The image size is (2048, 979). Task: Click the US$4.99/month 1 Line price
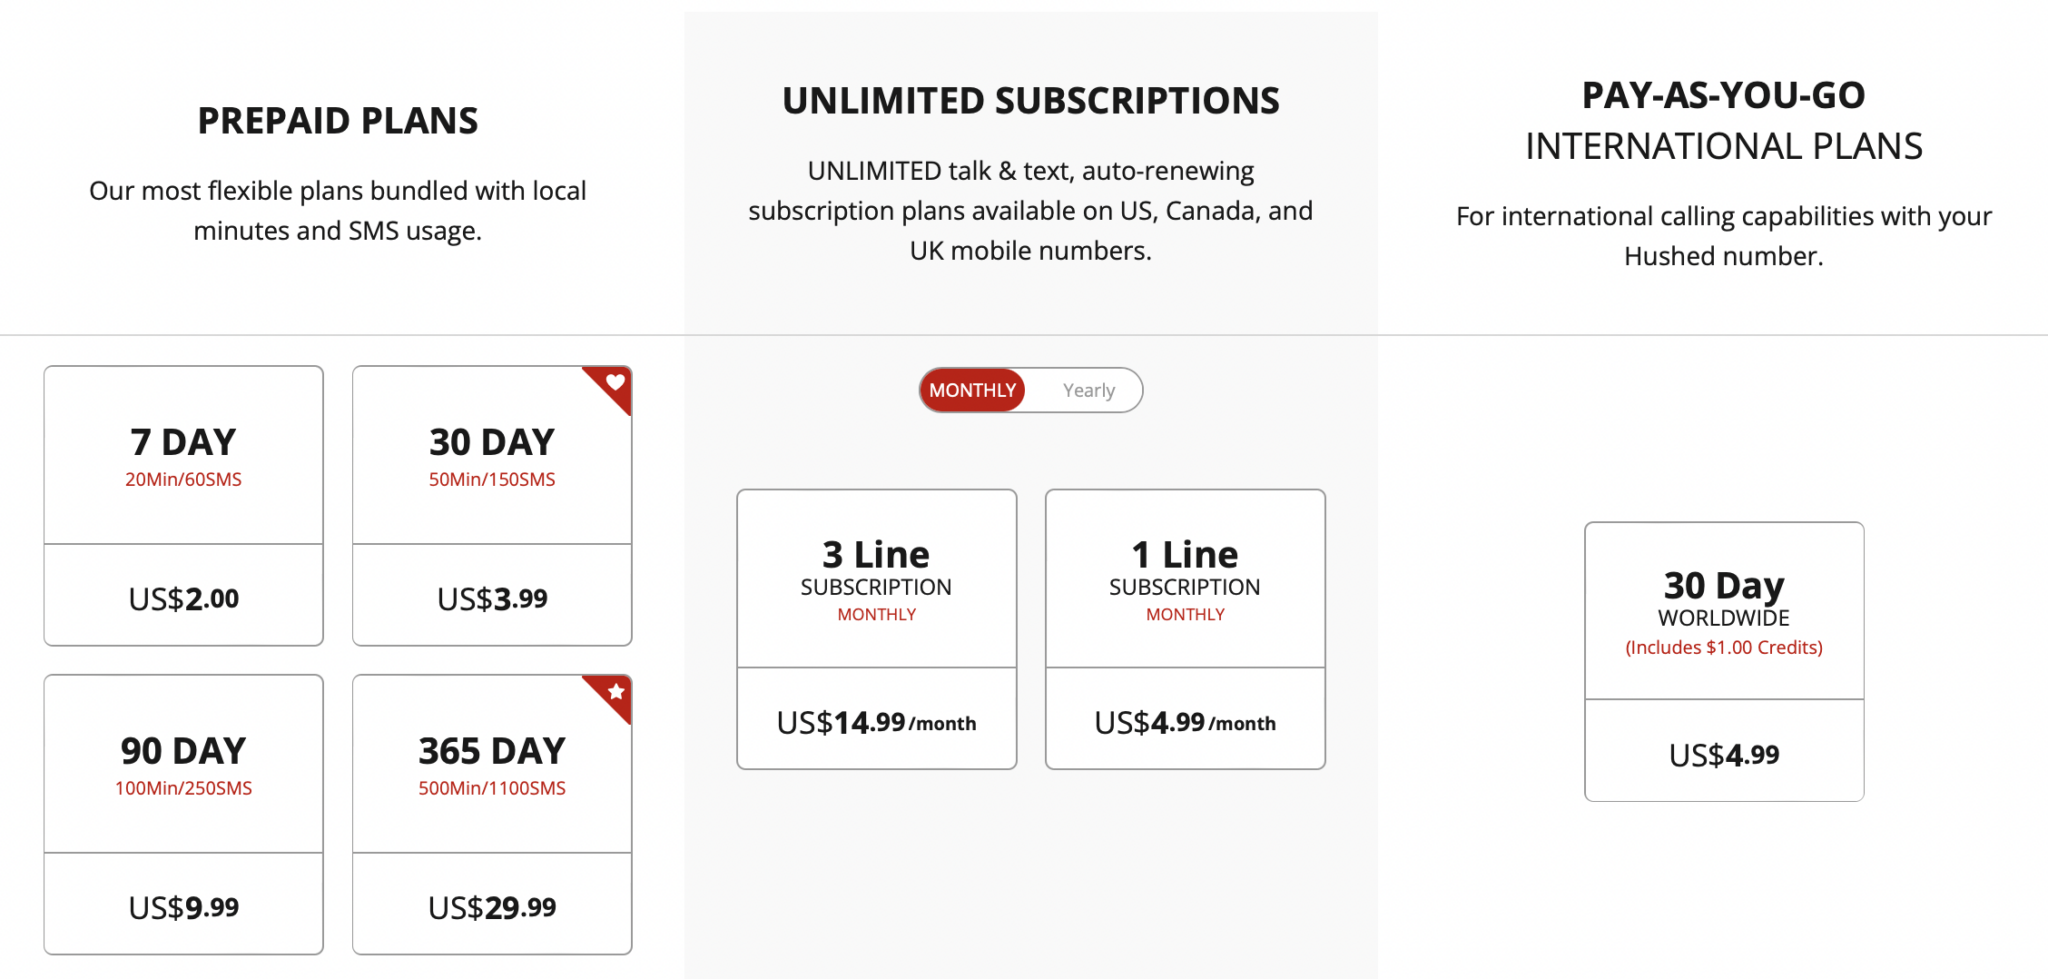1185,722
